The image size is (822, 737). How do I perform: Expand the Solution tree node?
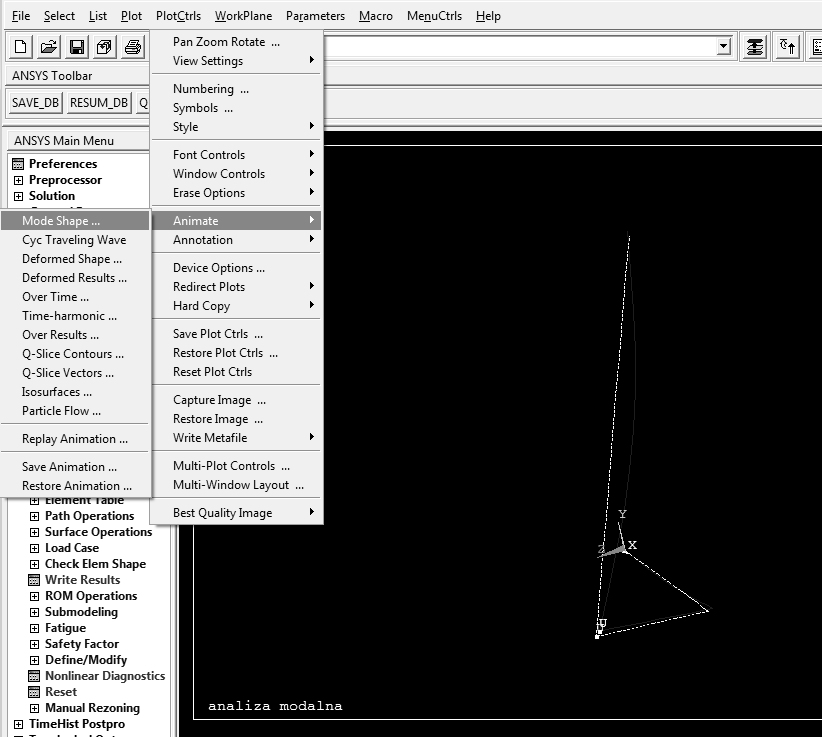pyautogui.click(x=18, y=196)
